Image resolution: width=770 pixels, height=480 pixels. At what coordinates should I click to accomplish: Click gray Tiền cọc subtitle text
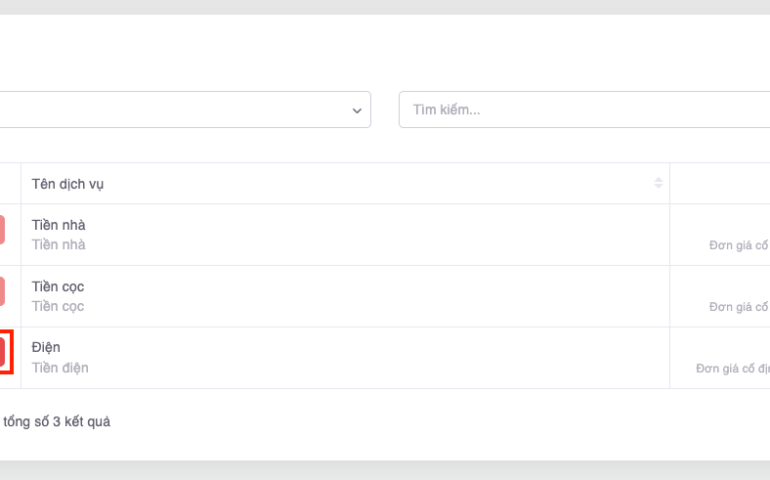coord(58,307)
